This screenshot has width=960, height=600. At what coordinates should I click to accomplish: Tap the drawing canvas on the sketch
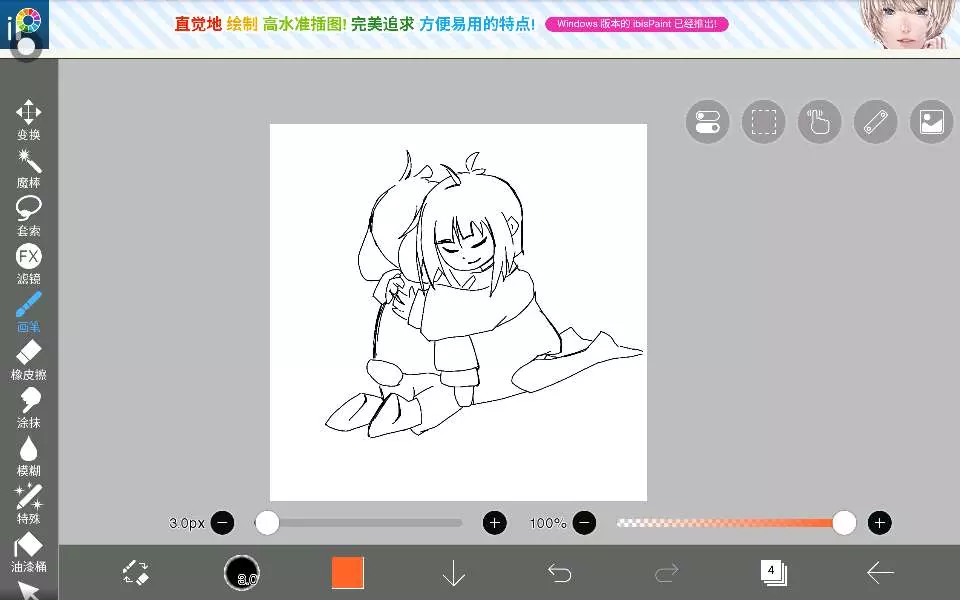459,312
